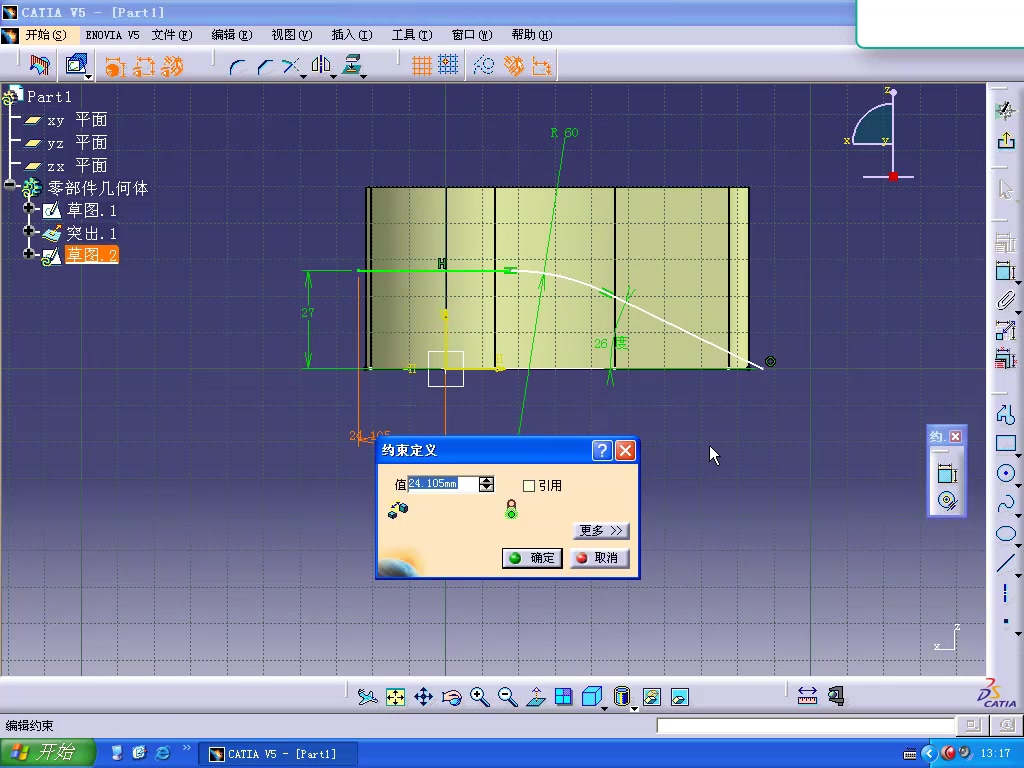Select the Line tool icon
This screenshot has width=1024, height=768.
[x=1006, y=563]
